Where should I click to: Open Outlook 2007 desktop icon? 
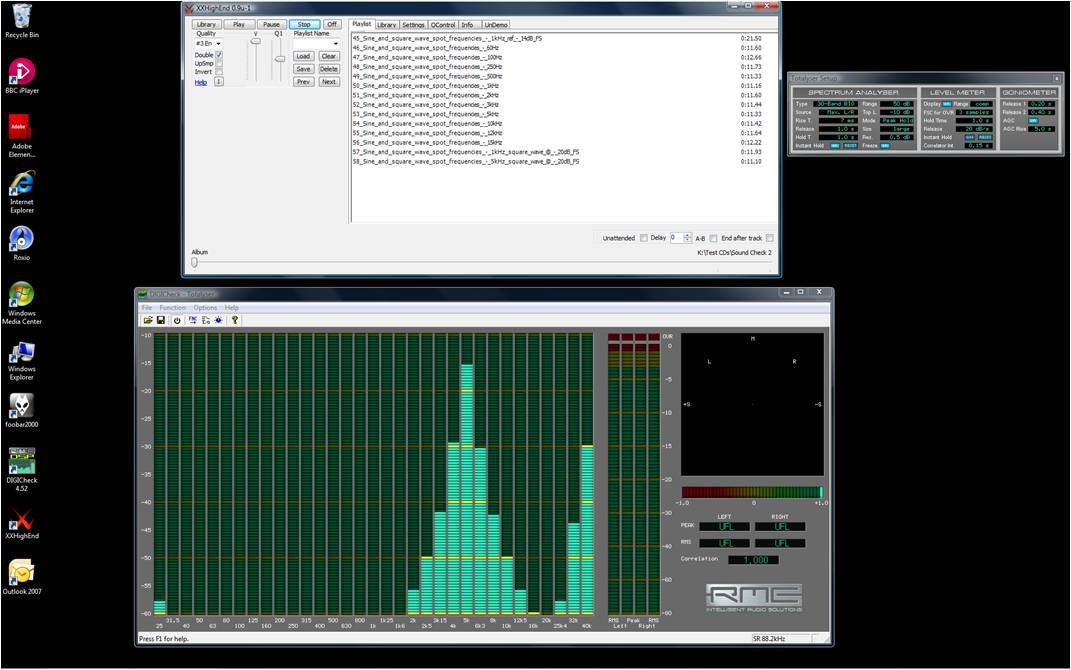pyautogui.click(x=22, y=578)
